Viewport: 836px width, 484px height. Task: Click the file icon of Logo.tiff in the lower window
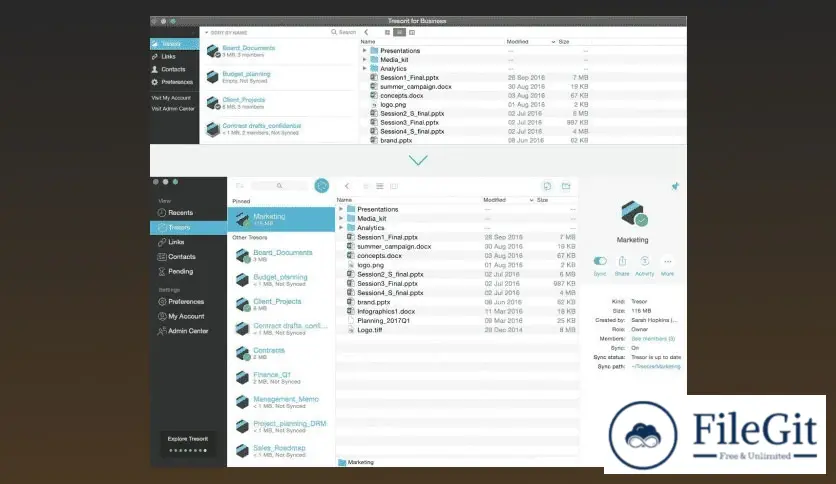tap(350, 330)
